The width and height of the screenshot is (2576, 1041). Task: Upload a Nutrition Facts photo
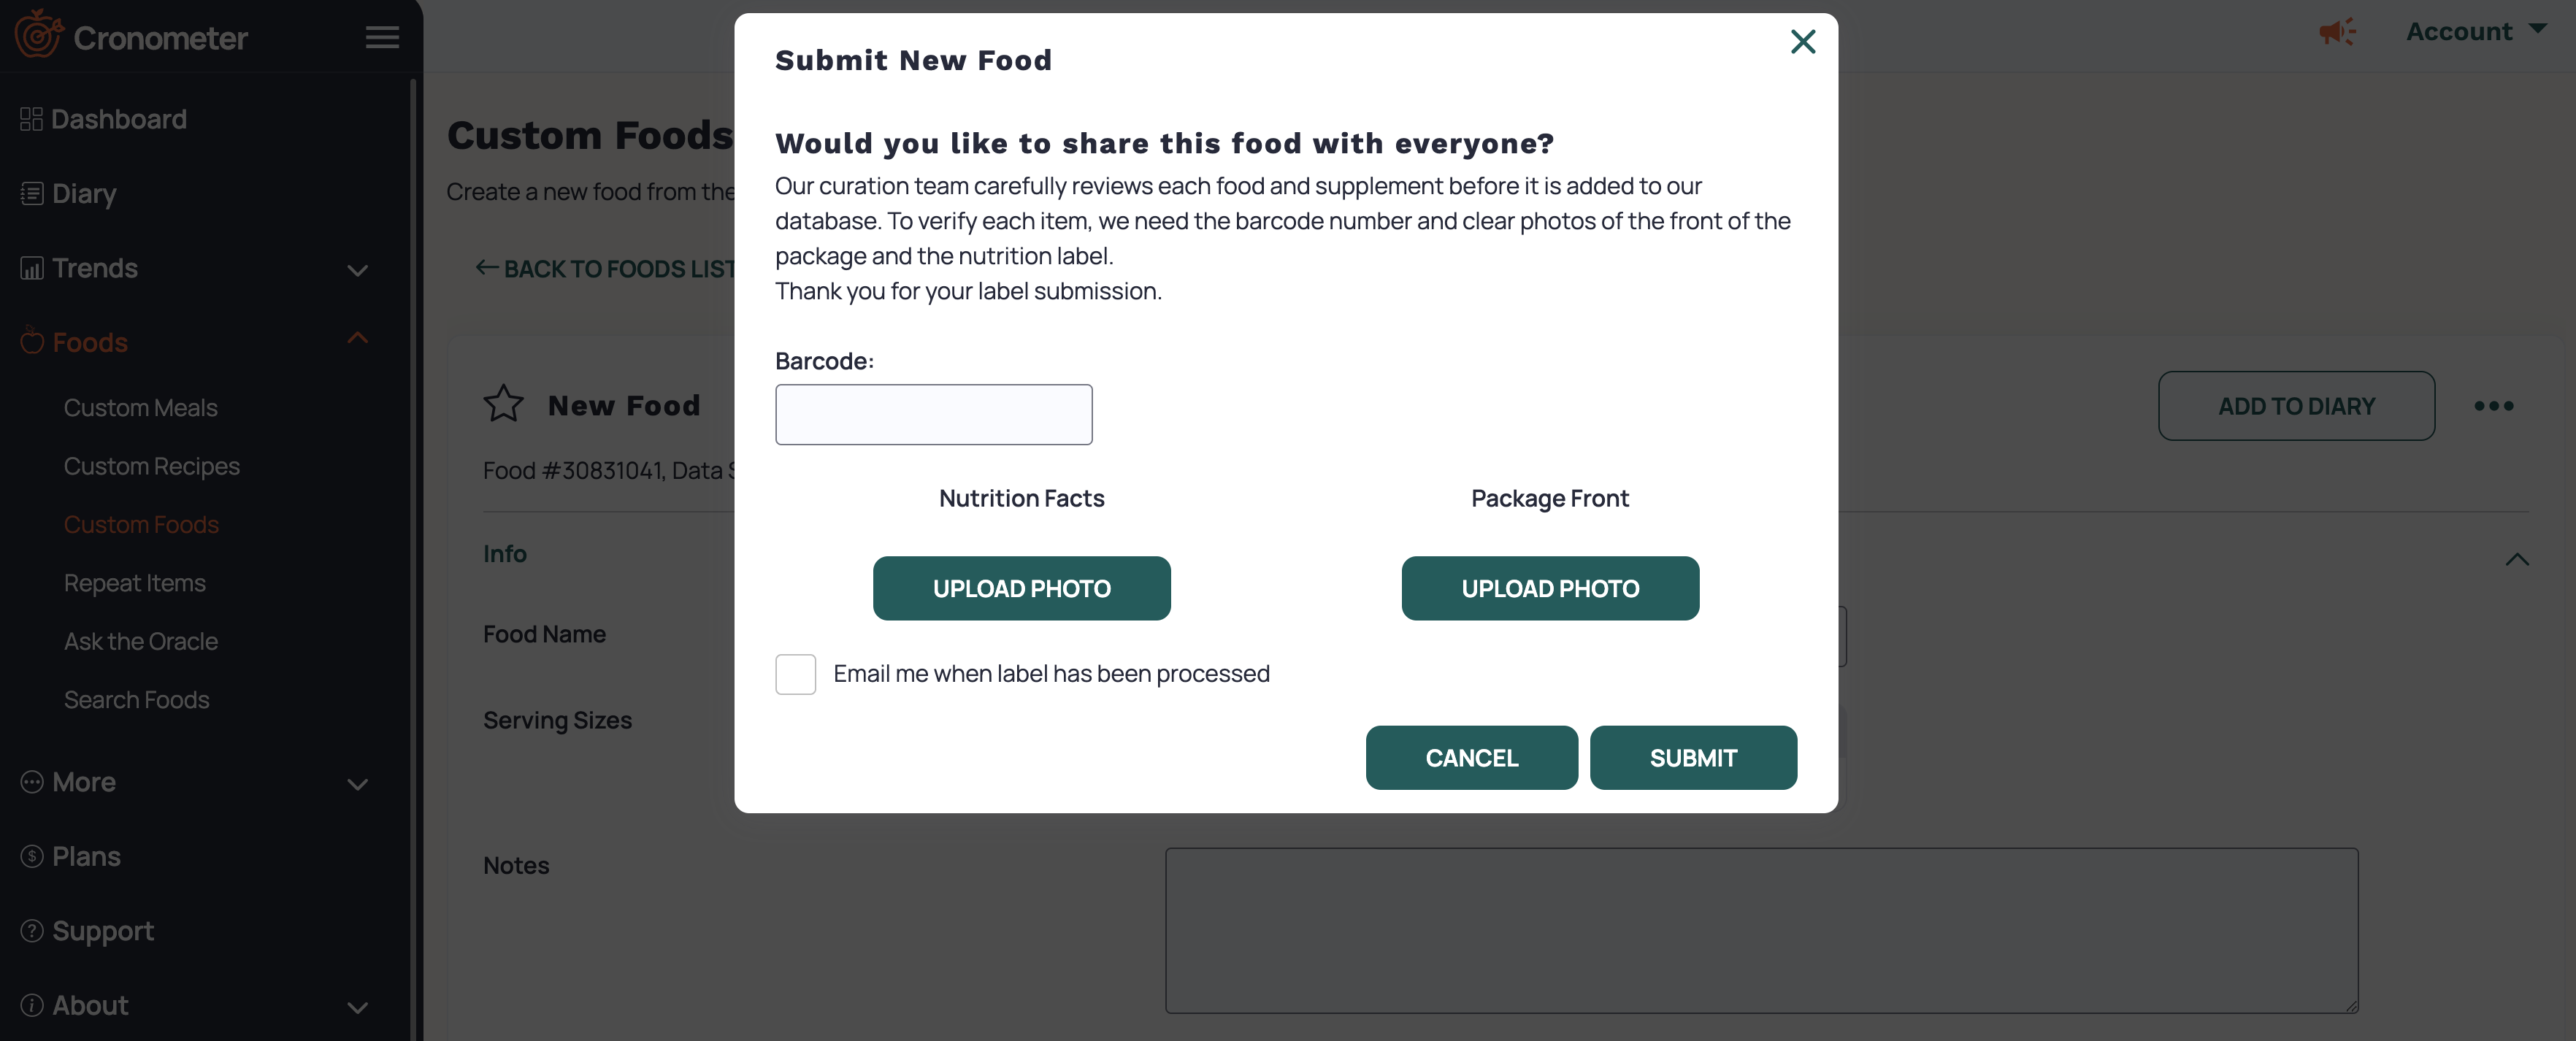(x=1021, y=588)
